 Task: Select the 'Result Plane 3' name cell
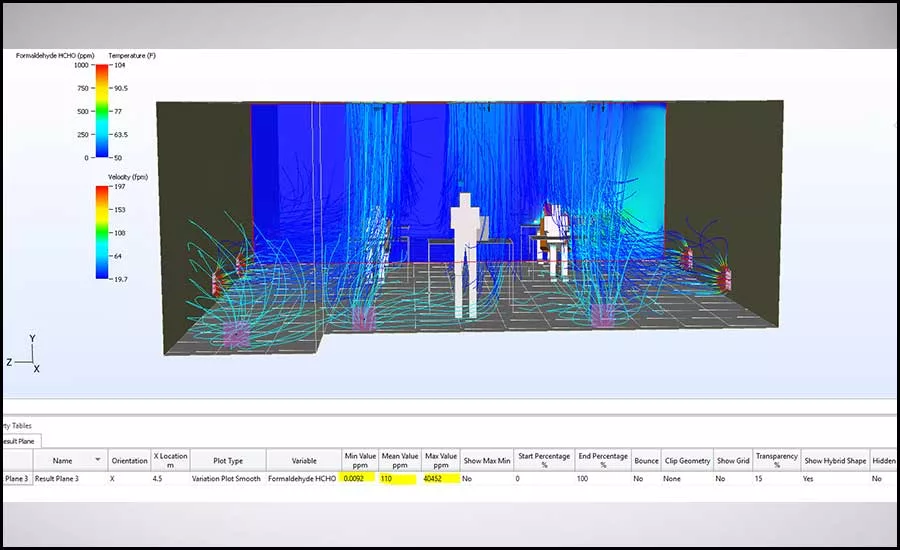pos(70,478)
